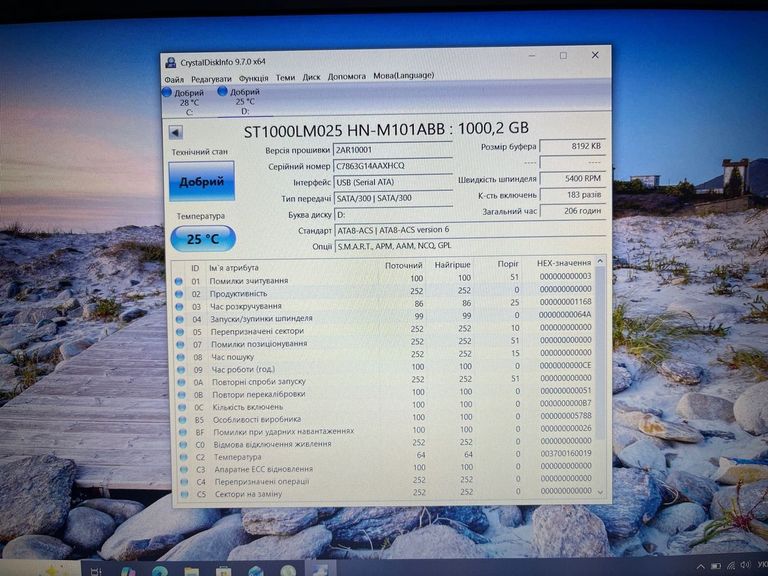Click the hex value 000000001168

pos(565,302)
